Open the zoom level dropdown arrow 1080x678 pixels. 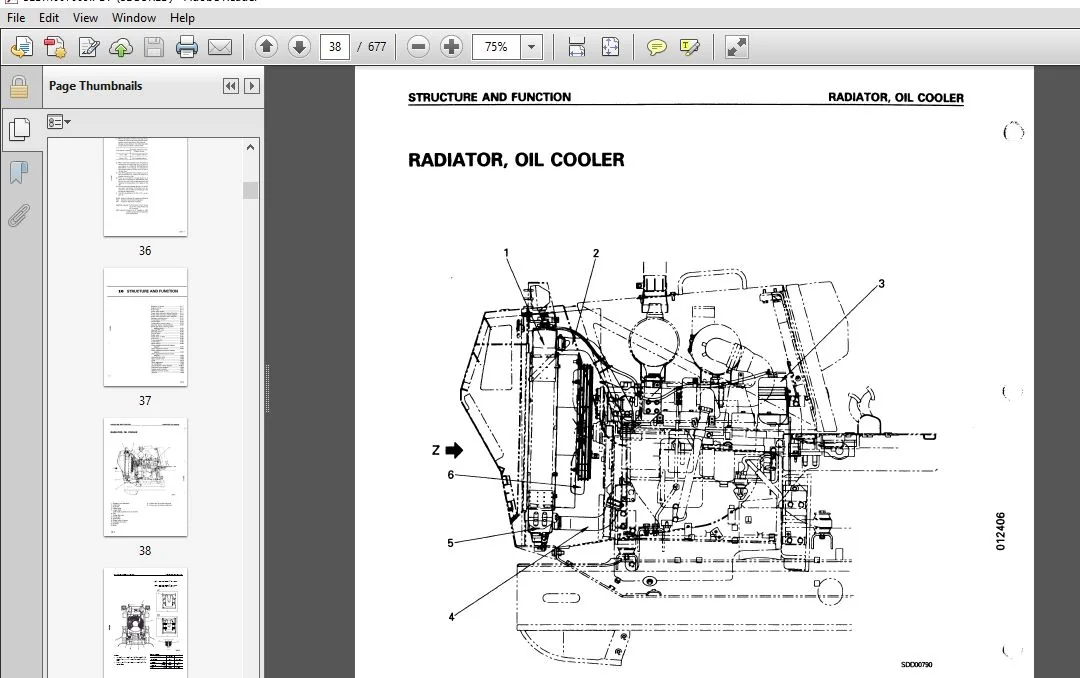(x=531, y=47)
